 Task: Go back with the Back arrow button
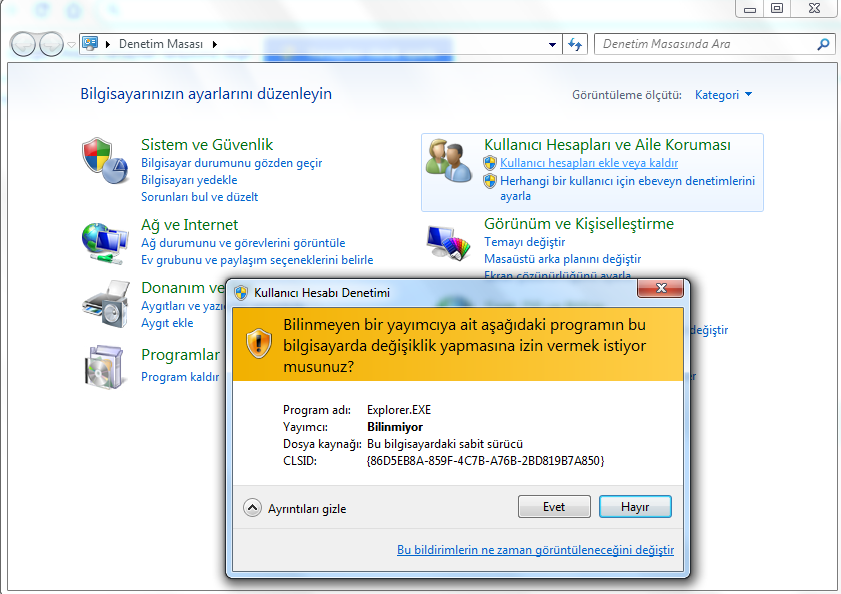tap(23, 45)
